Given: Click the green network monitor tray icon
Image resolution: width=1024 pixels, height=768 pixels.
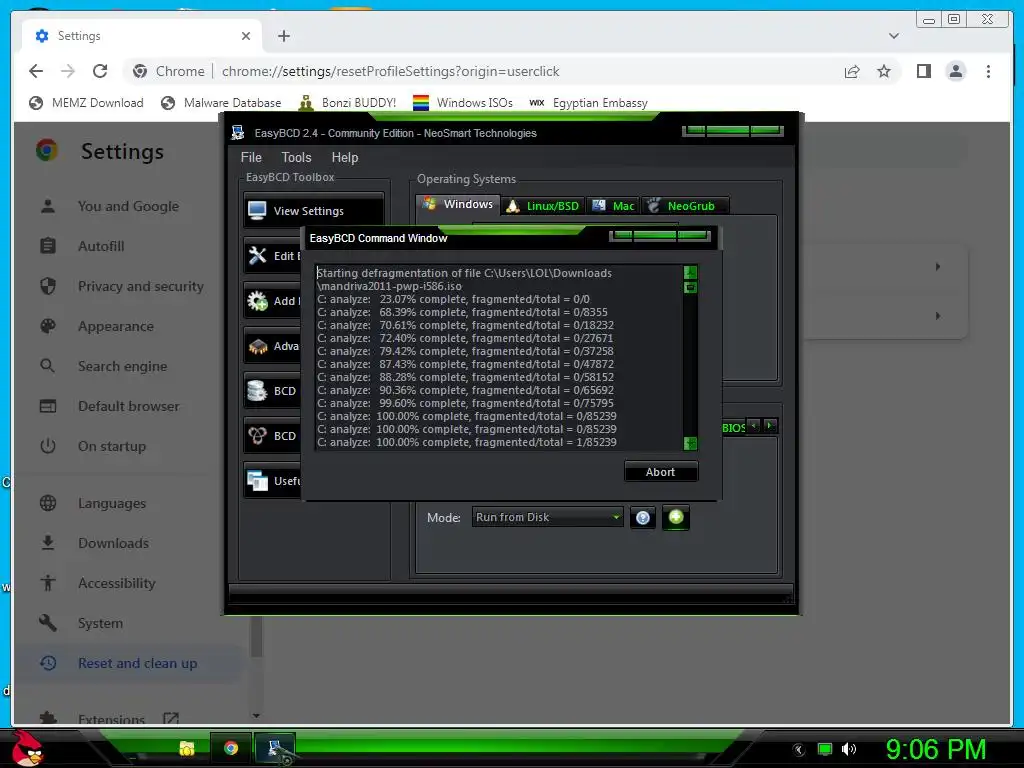Looking at the screenshot, I should click(825, 749).
